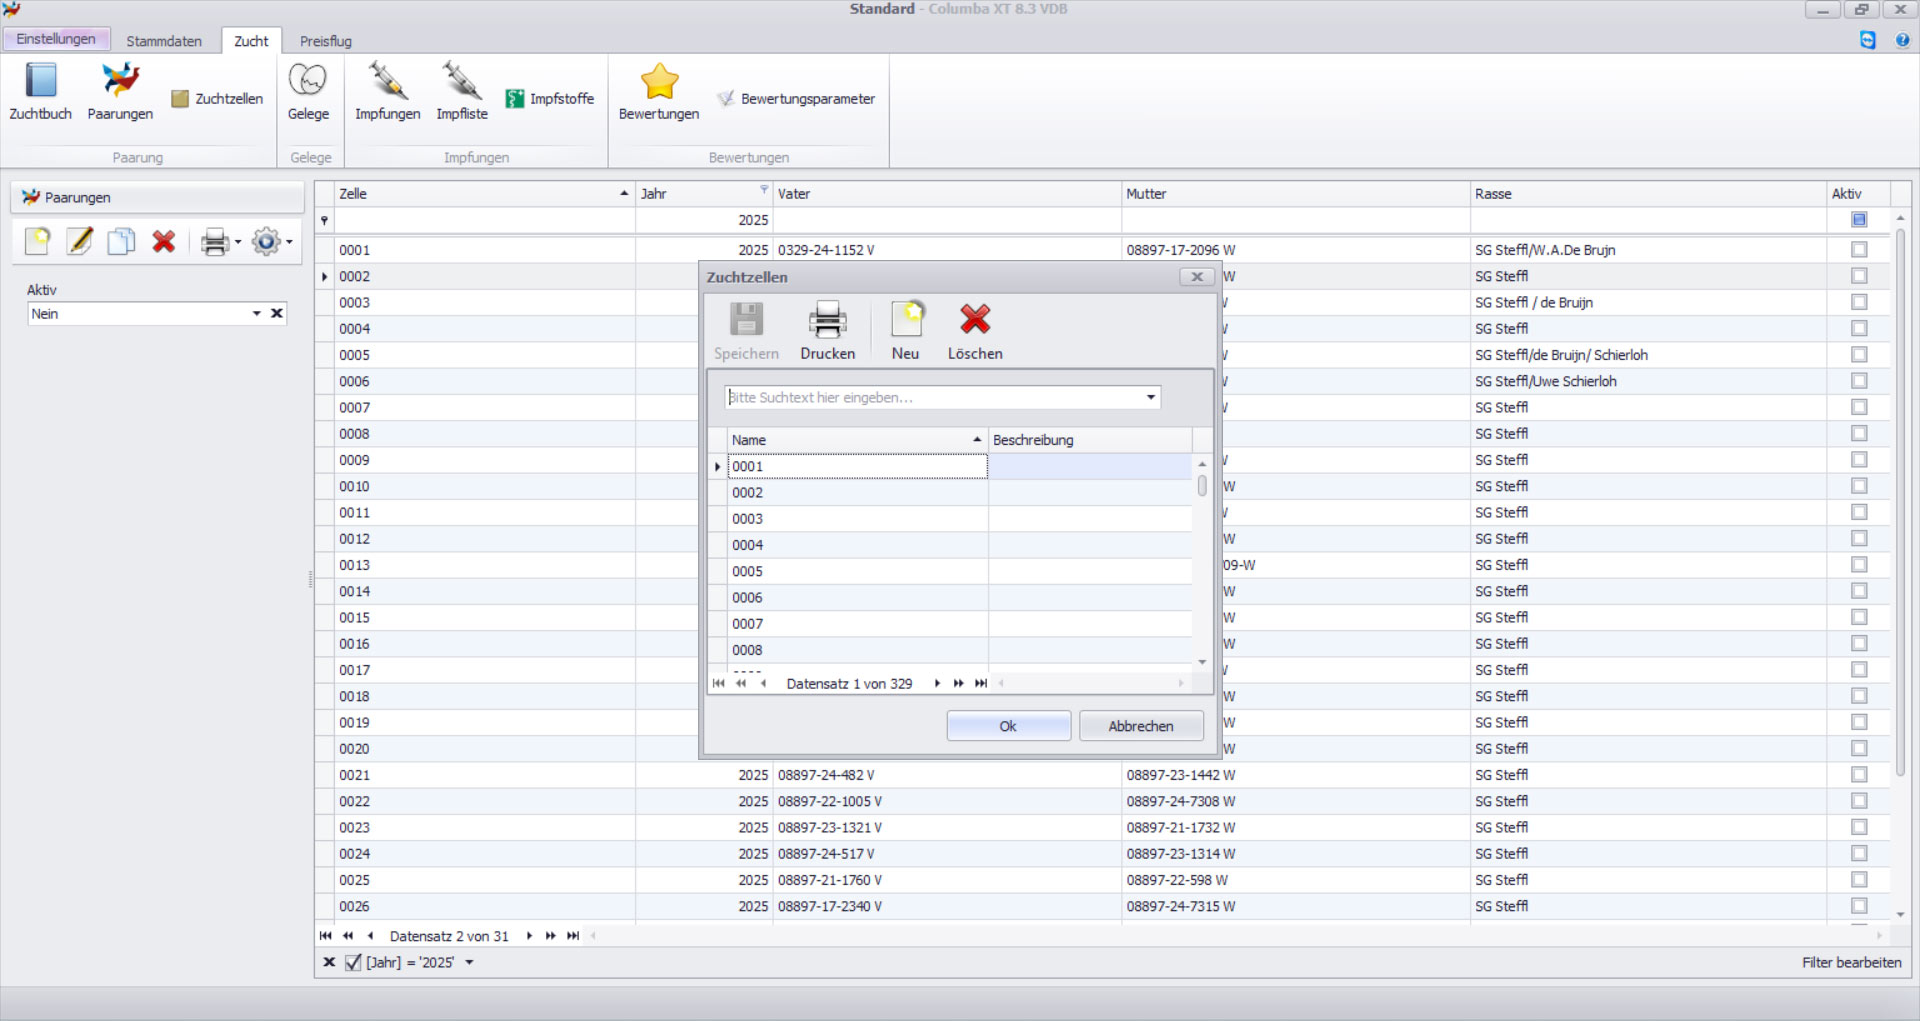Click the Ok button in dialog

coord(1008,726)
